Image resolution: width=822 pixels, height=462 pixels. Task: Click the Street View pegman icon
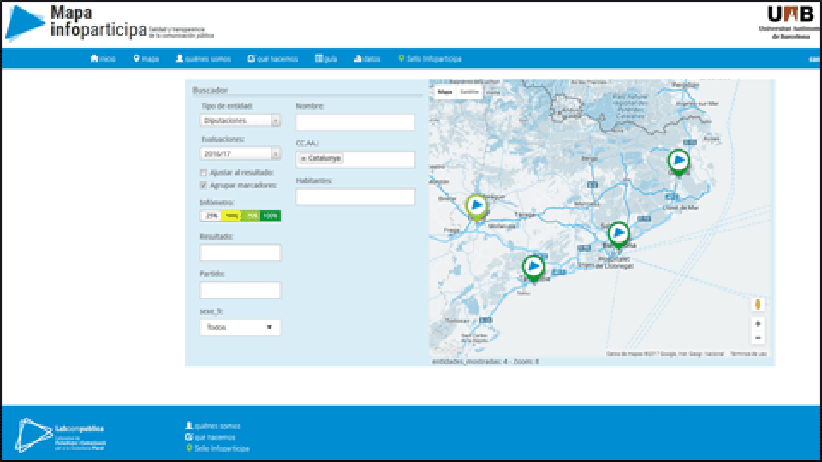click(758, 303)
